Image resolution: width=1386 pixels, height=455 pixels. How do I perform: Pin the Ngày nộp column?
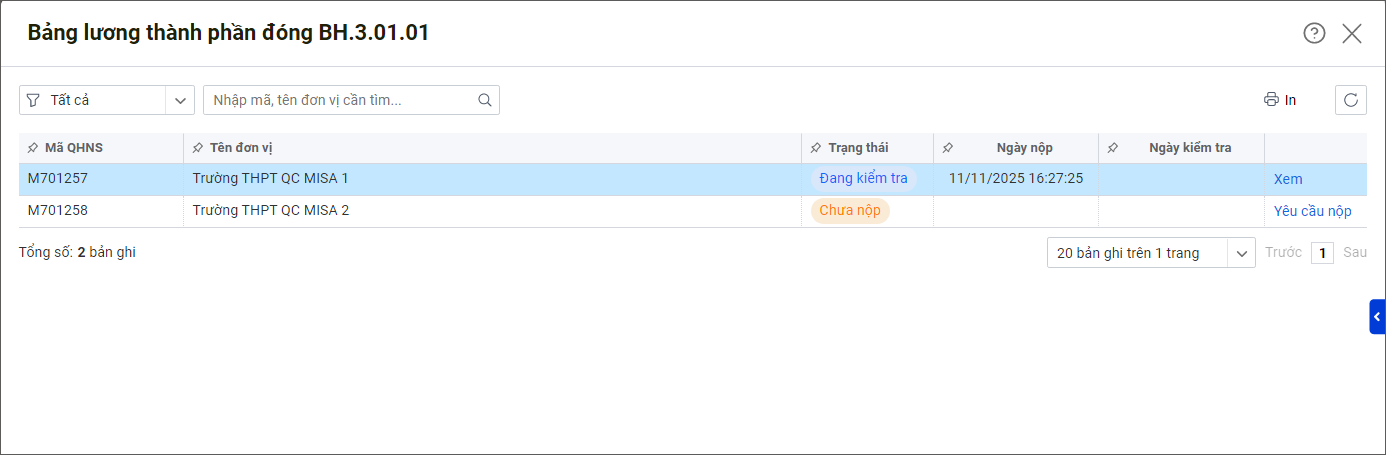tap(948, 148)
